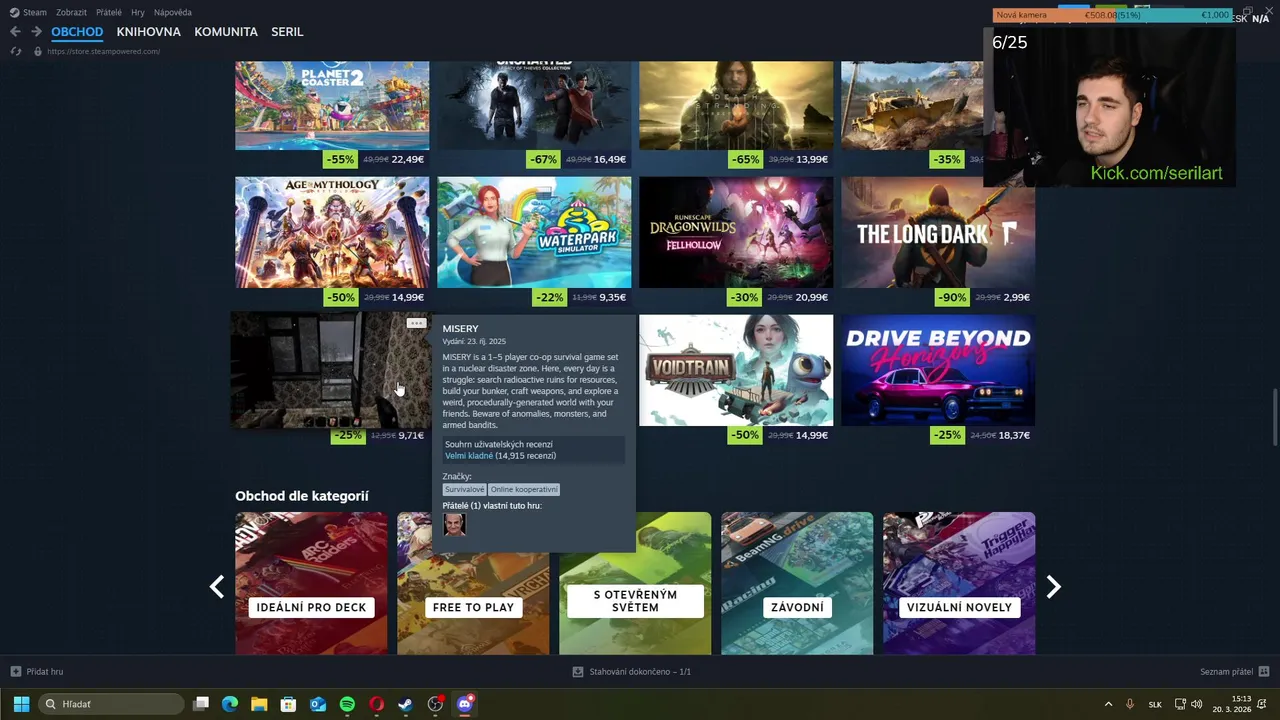Switch to the KOMUNITA tab
1280x720 pixels.
226,32
